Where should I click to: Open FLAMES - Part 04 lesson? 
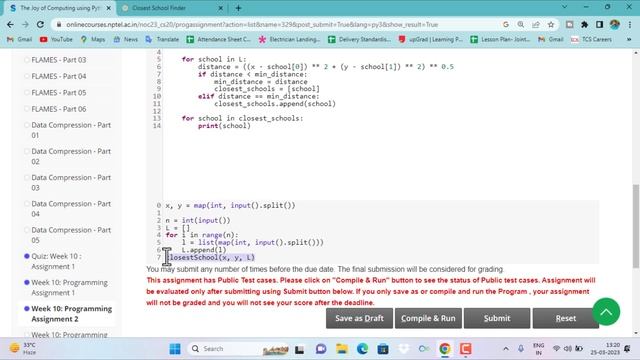coord(59,76)
